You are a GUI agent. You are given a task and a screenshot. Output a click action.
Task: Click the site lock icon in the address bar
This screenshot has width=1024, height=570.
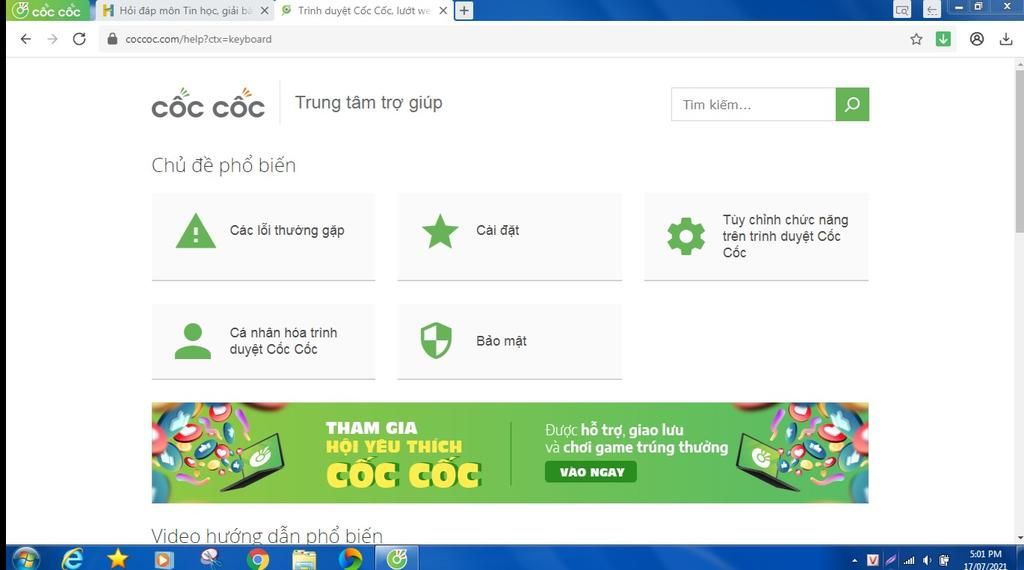tap(112, 39)
